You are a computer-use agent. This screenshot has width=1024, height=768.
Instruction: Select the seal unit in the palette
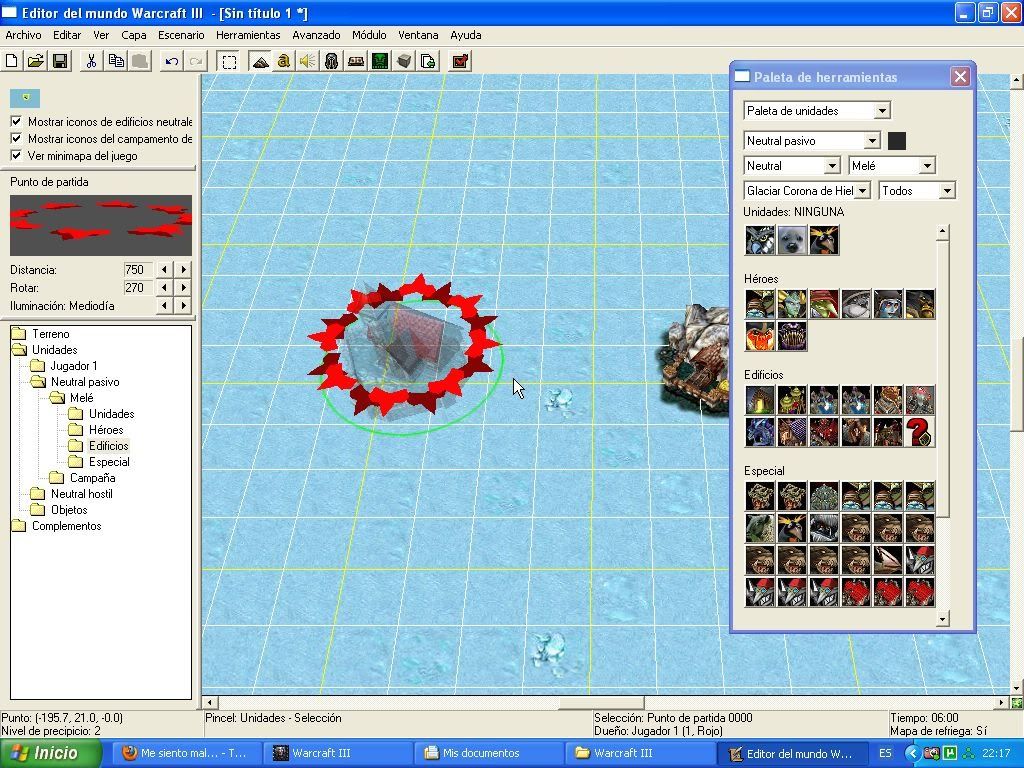point(792,240)
